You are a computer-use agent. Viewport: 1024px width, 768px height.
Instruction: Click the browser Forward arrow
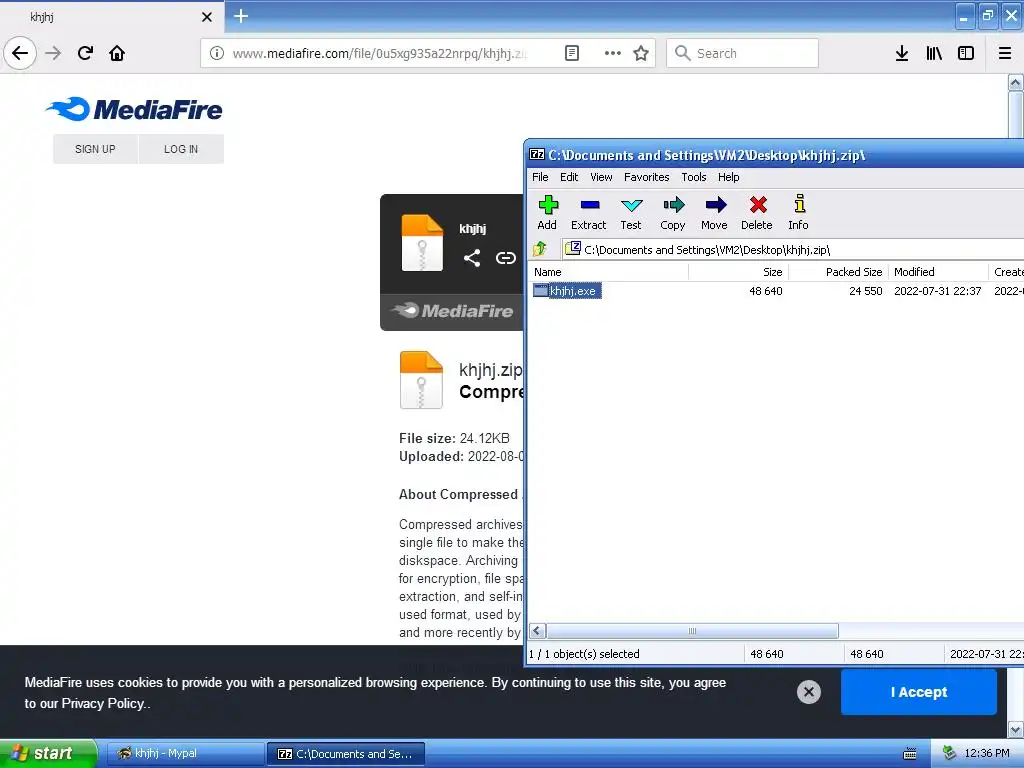click(53, 53)
